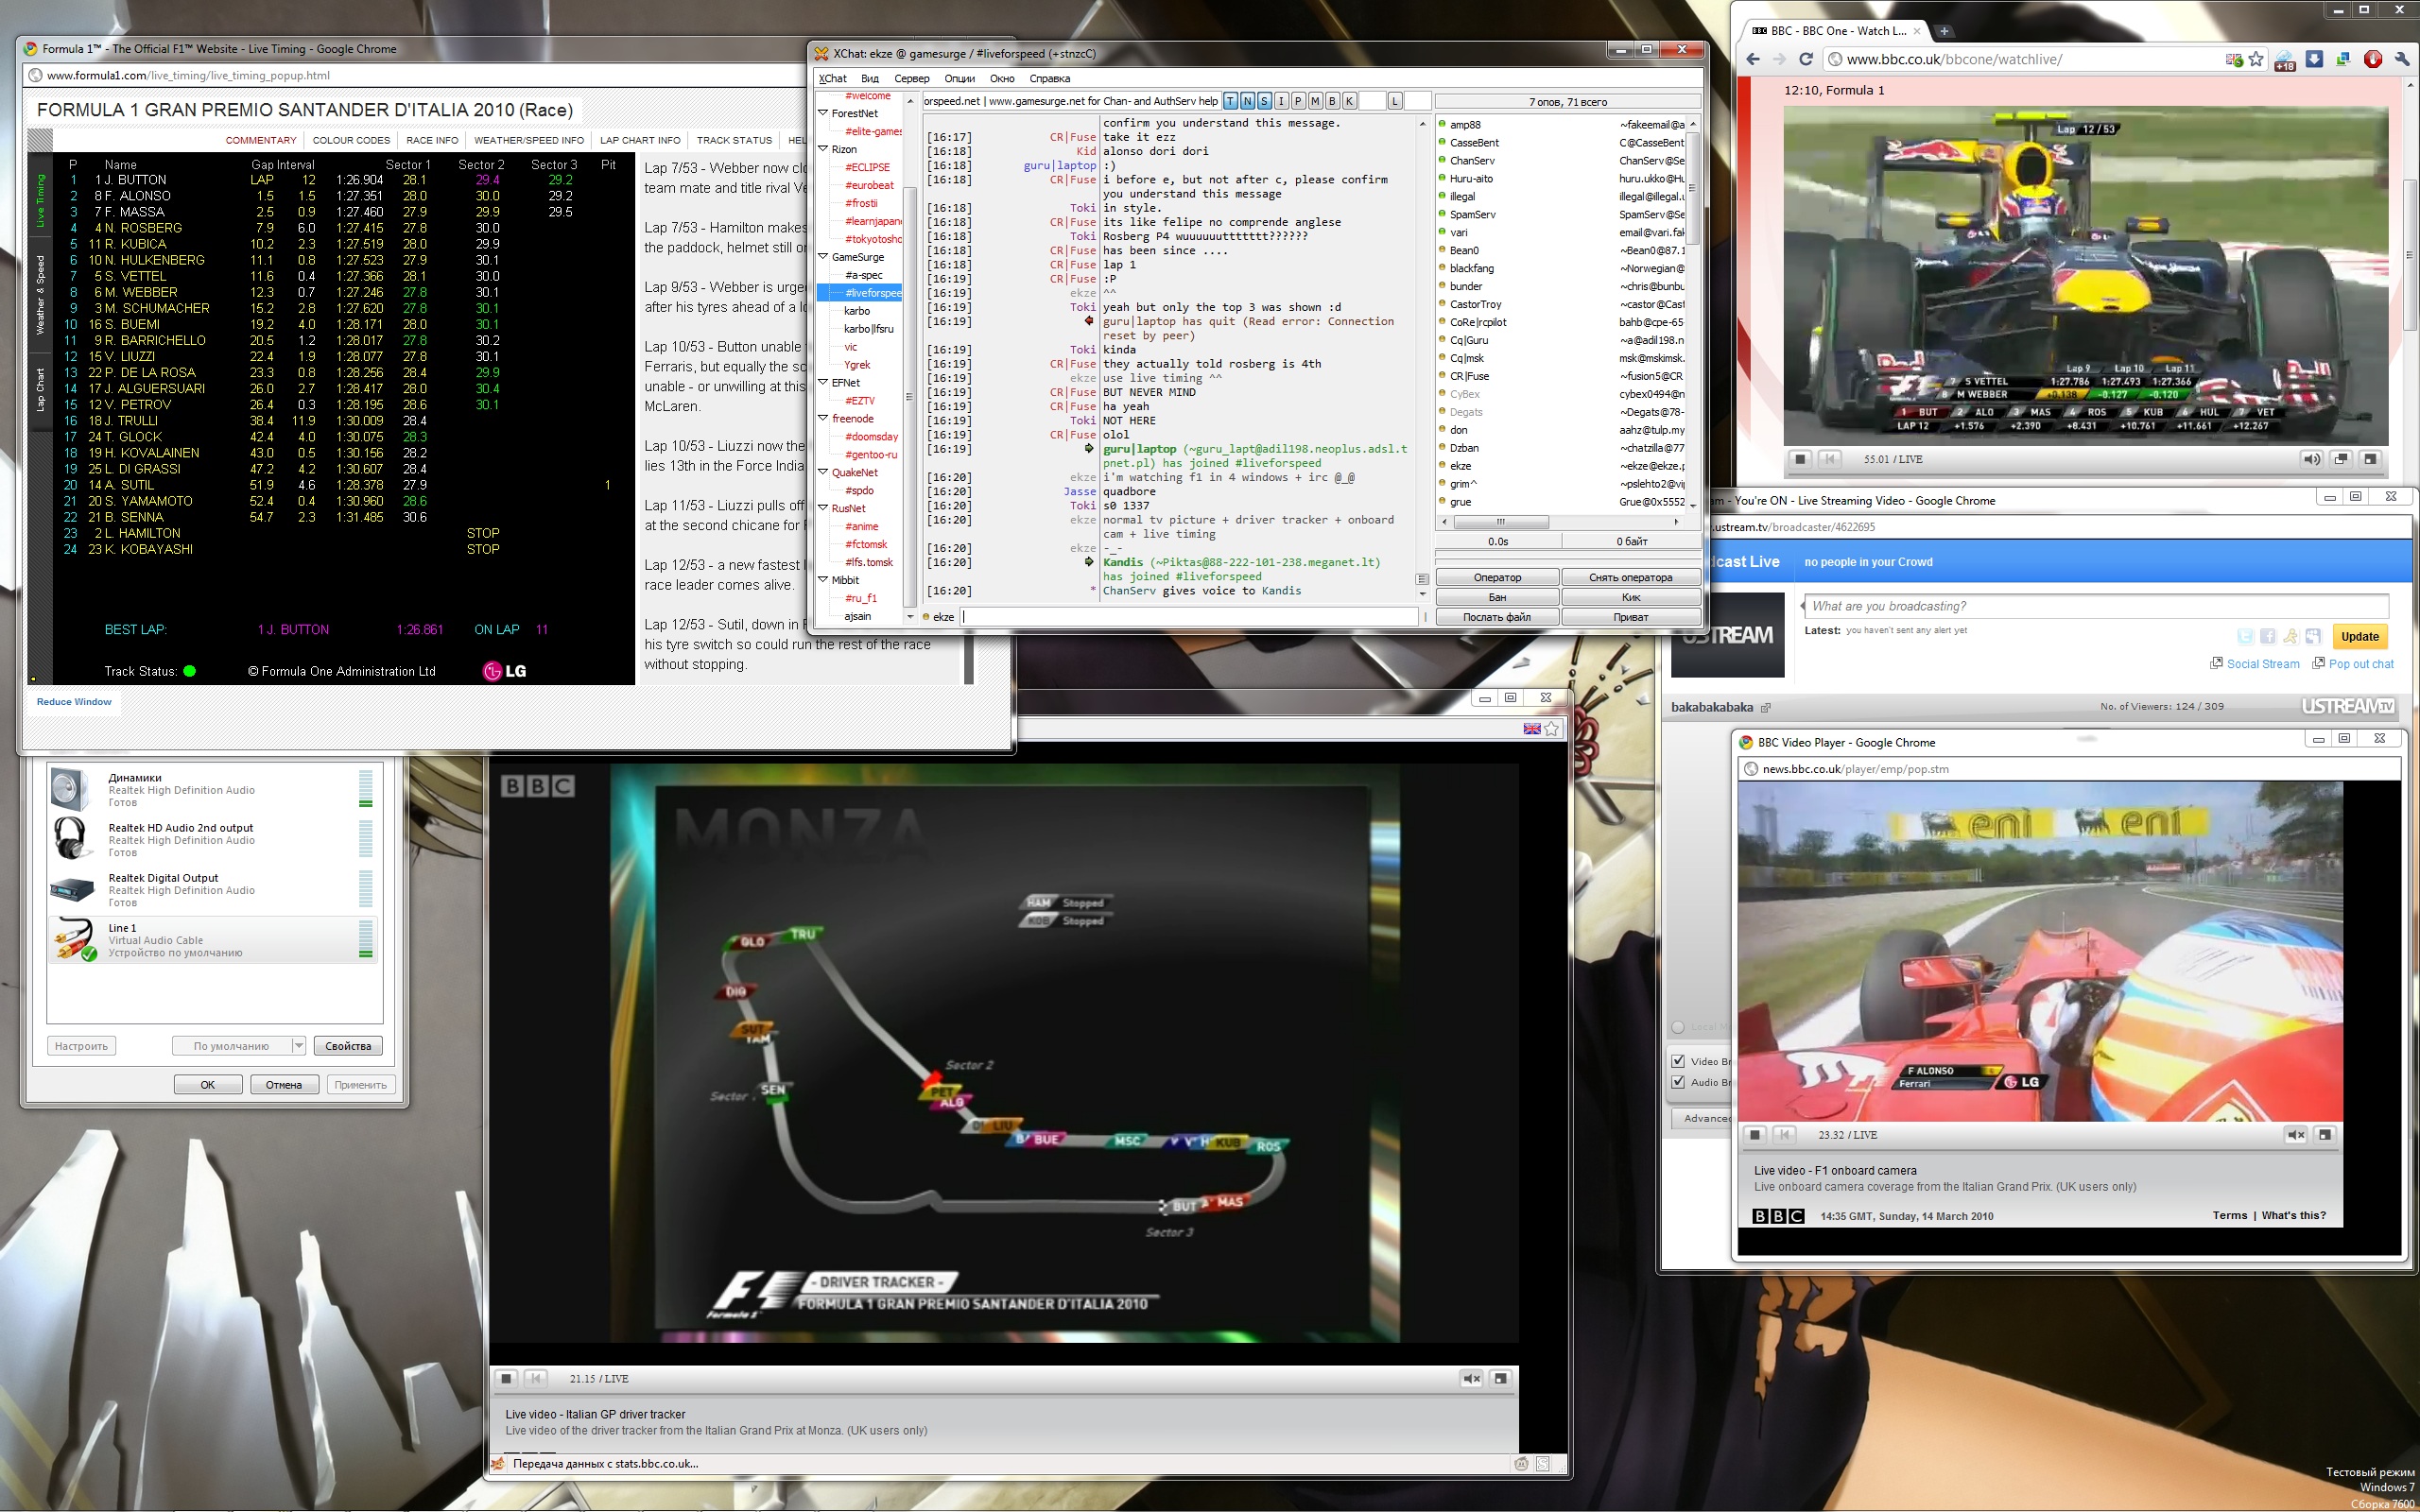Reload the BBC One watchlive page
The width and height of the screenshot is (2420, 1512).
point(1806,60)
